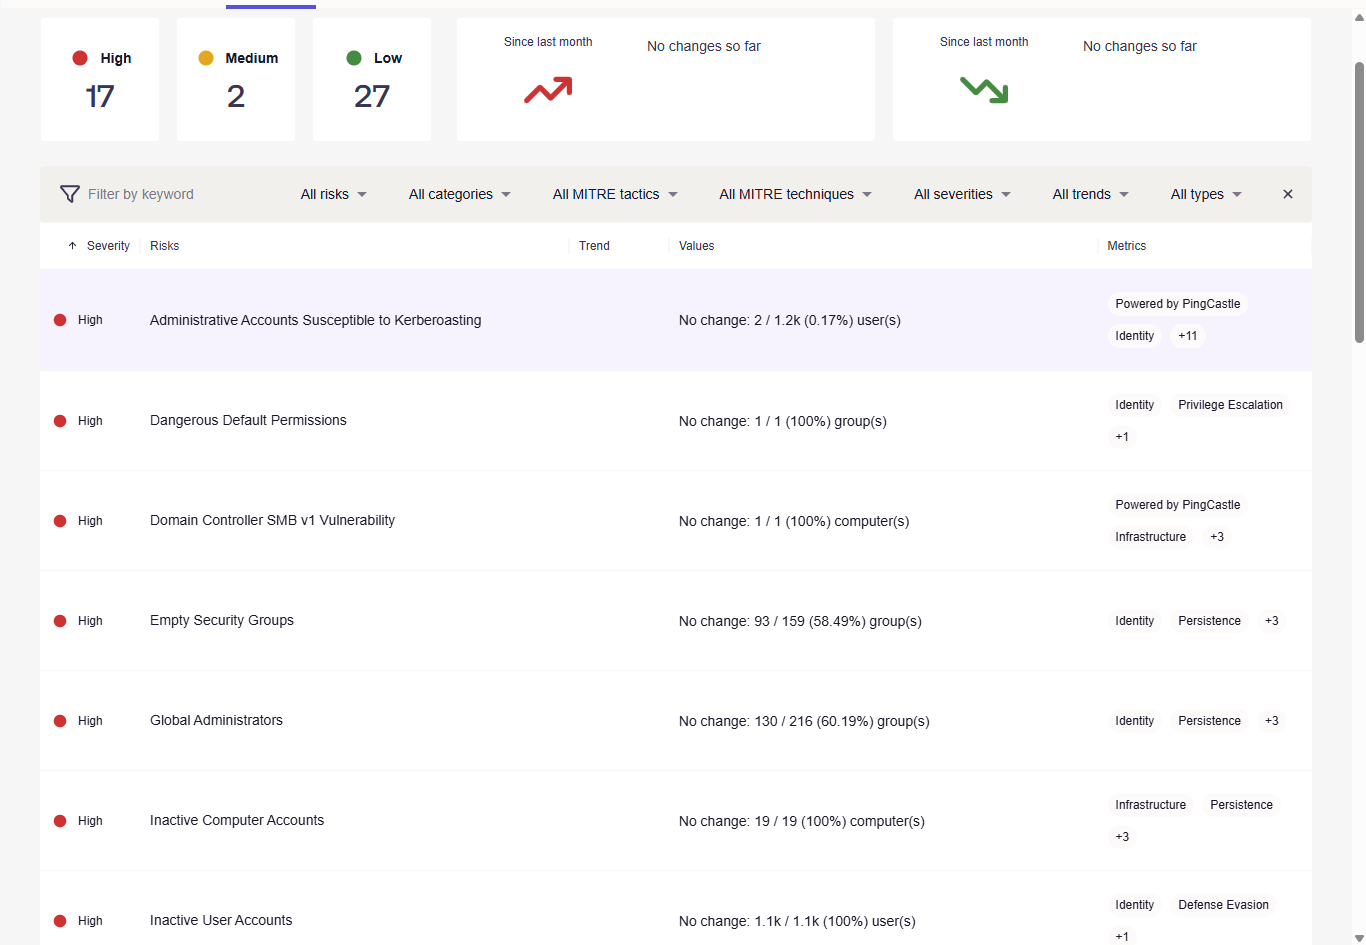Screen dimensions: 1366x945
Task: Expand the +3 badge on Empty Security Groups row
Action: click(x=1271, y=620)
